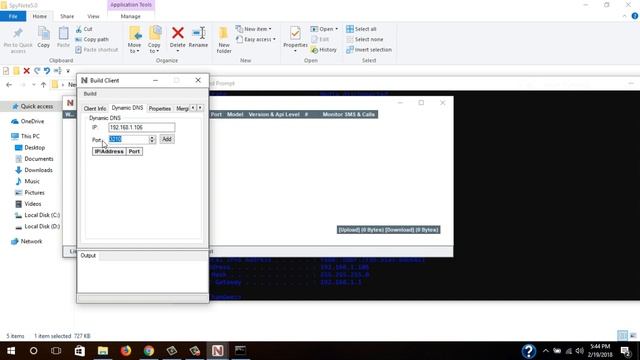The width and height of the screenshot is (640, 360).
Task: Open the File ribbon tab
Action: 13,16
